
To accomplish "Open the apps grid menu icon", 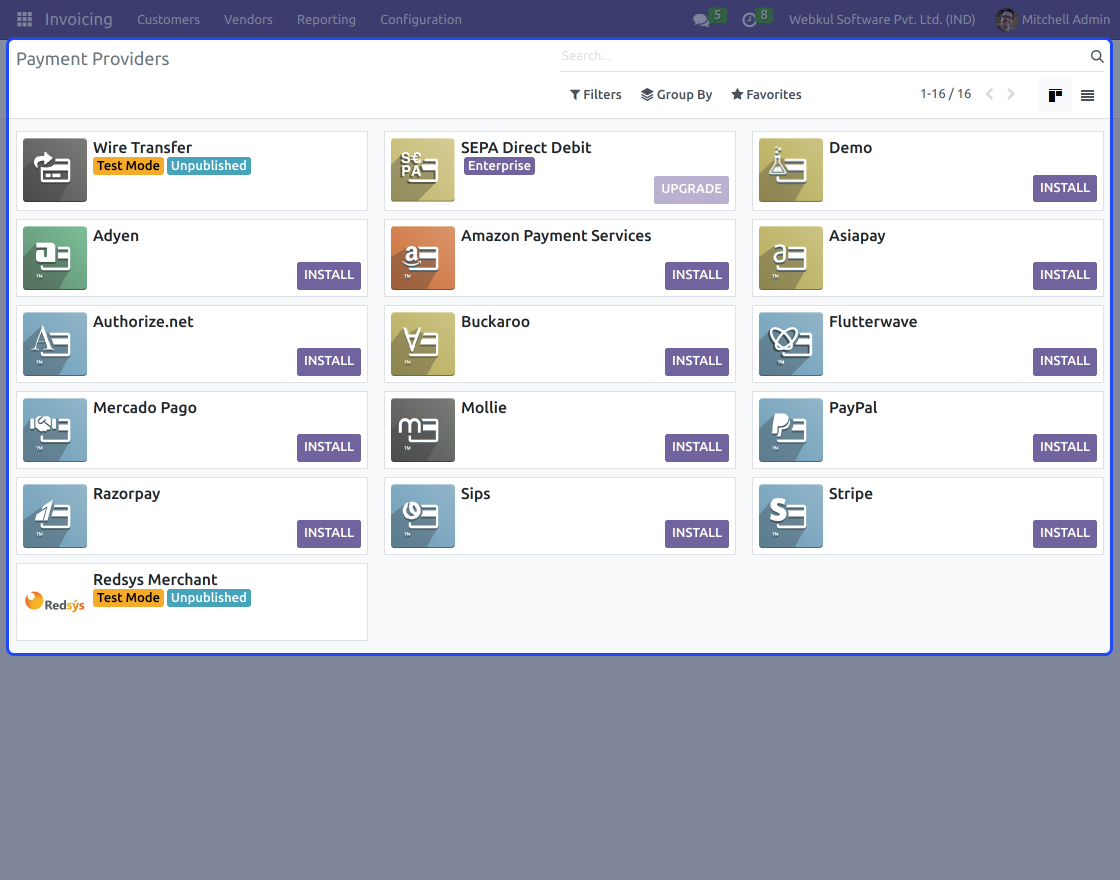I will pyautogui.click(x=24, y=19).
